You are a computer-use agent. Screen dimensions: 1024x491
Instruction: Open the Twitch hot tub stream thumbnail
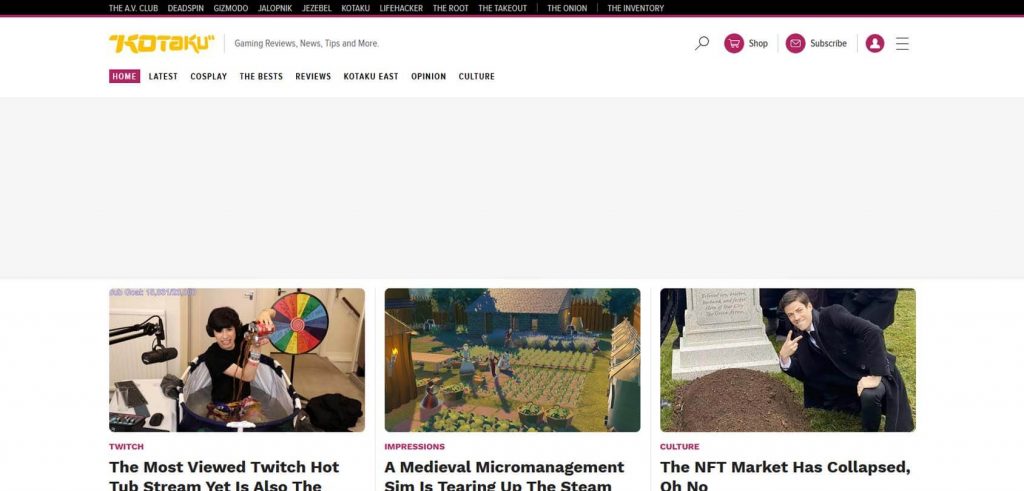coord(237,360)
